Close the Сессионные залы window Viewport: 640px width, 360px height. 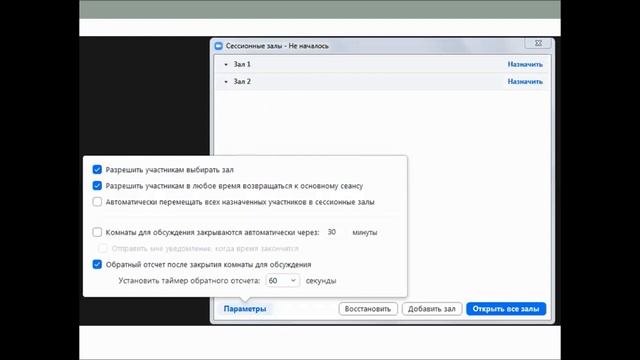tap(538, 43)
